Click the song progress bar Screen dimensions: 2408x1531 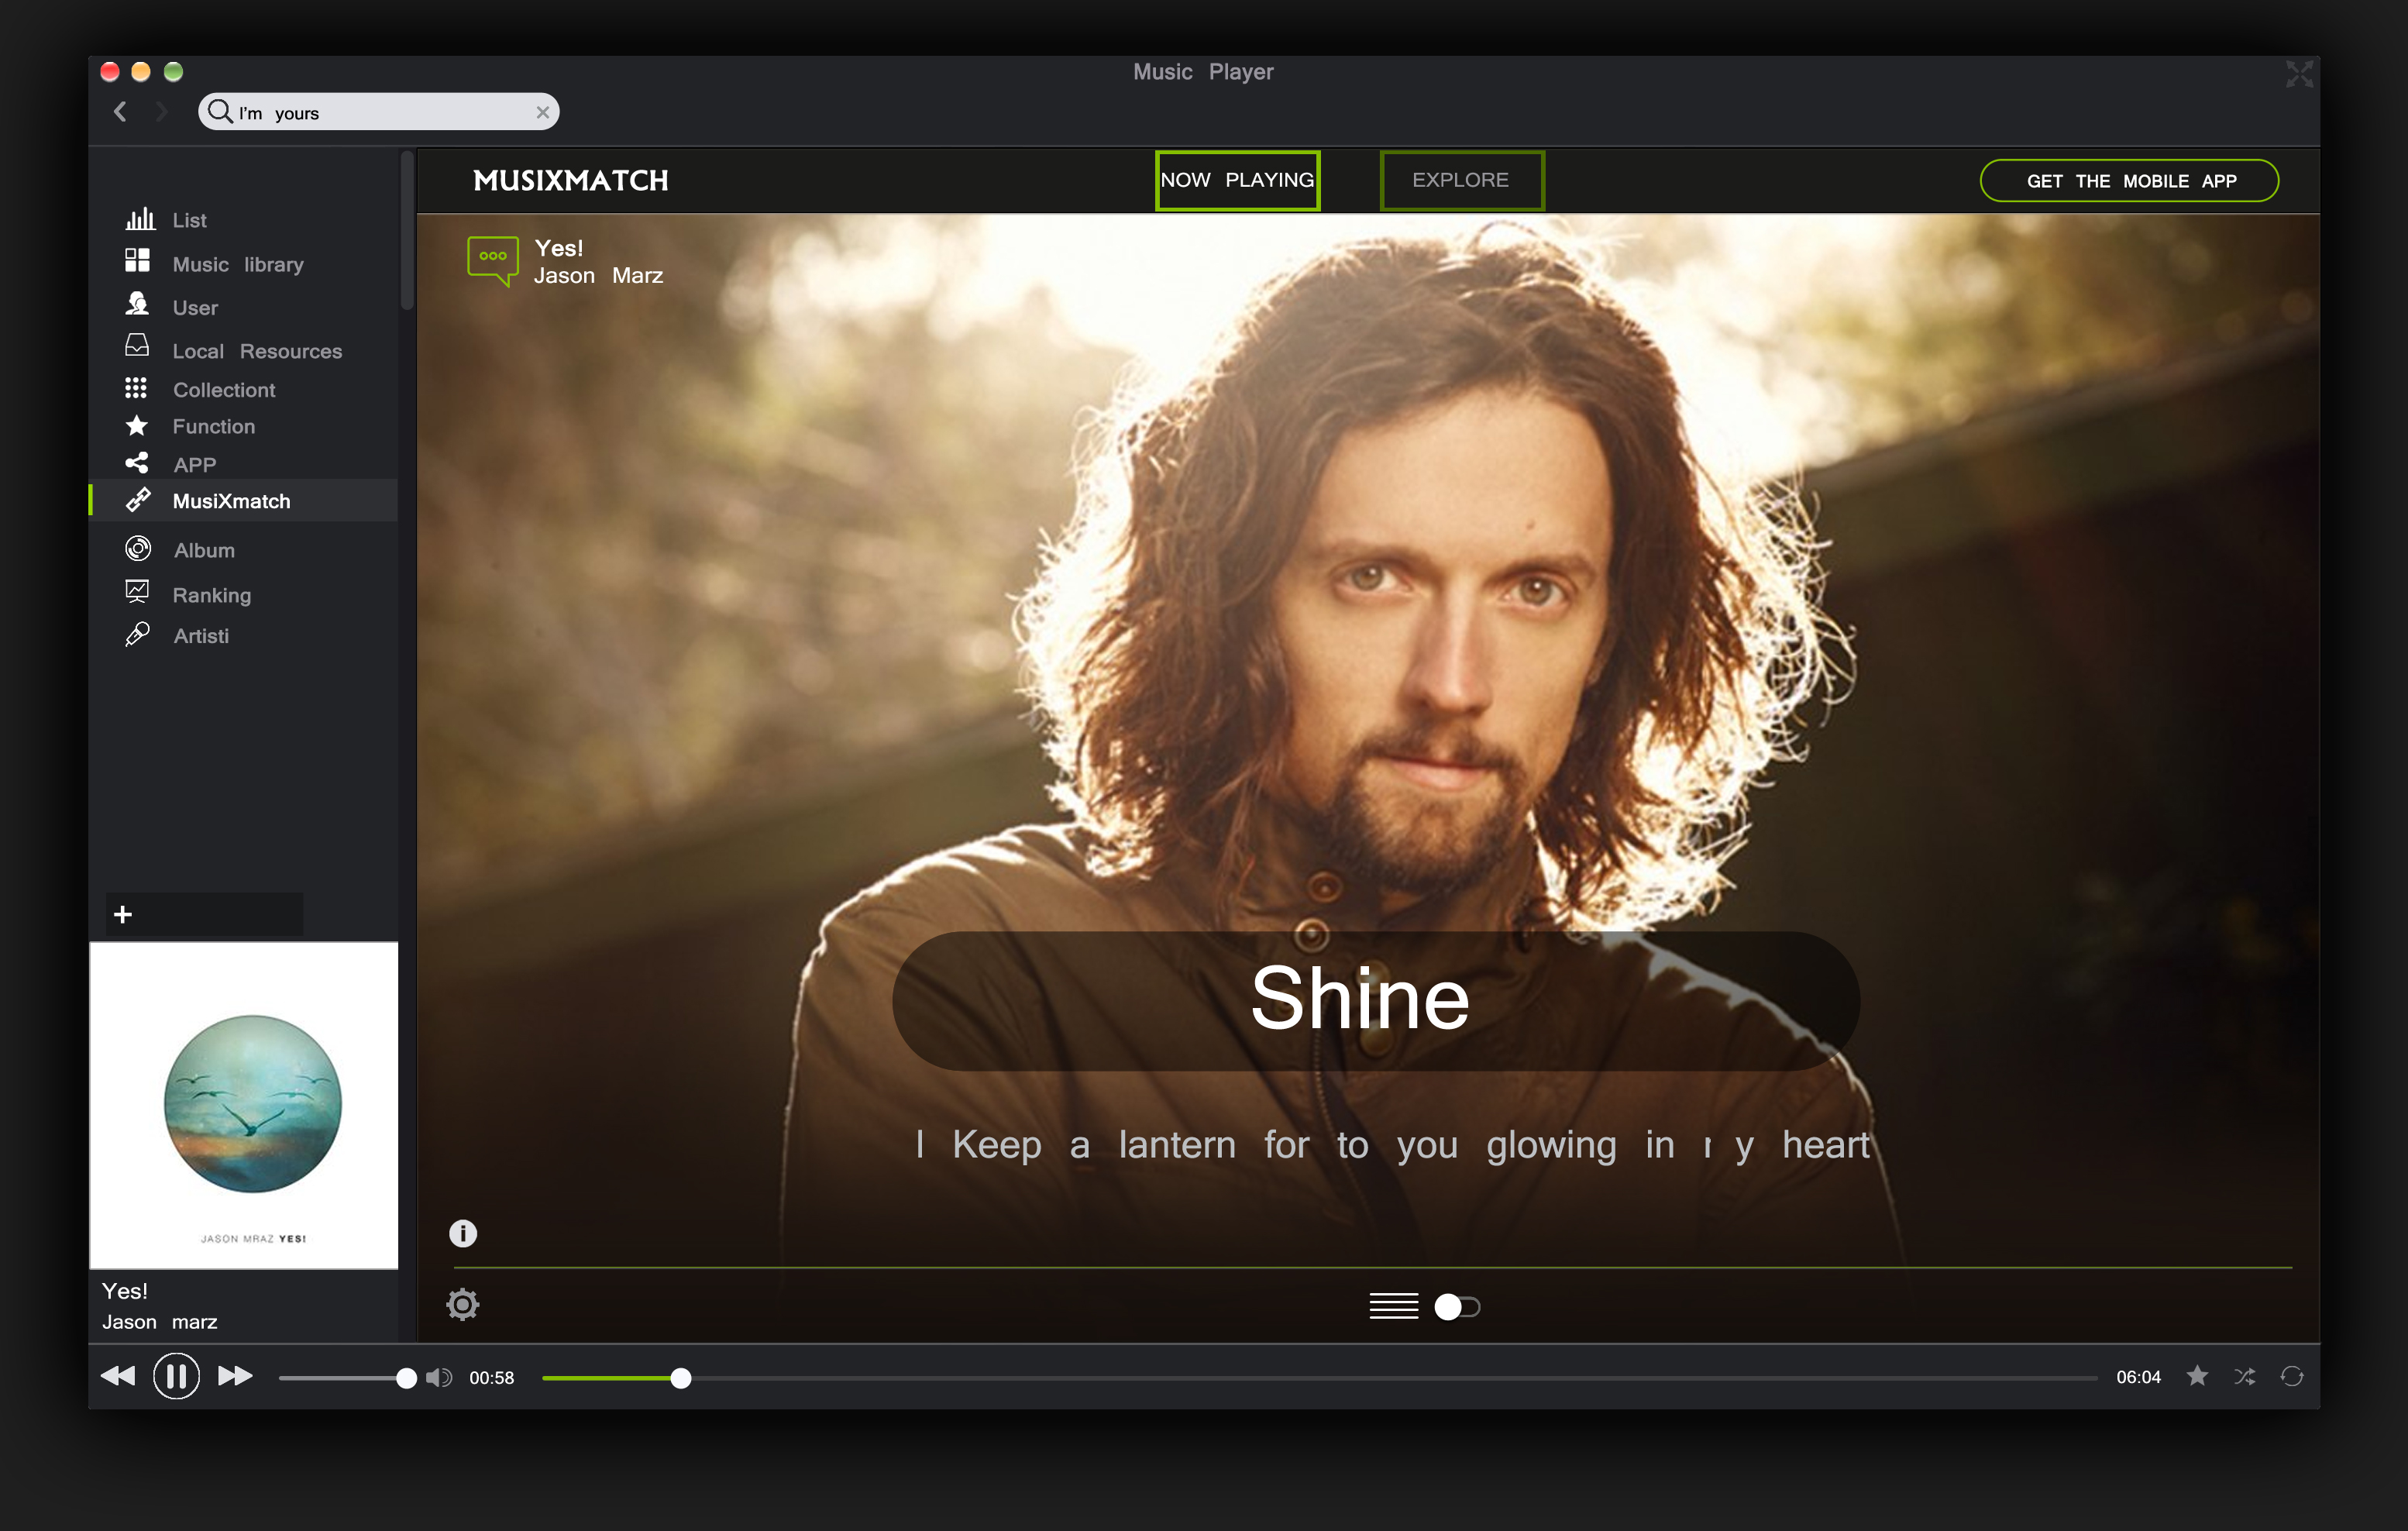(x=1319, y=1378)
